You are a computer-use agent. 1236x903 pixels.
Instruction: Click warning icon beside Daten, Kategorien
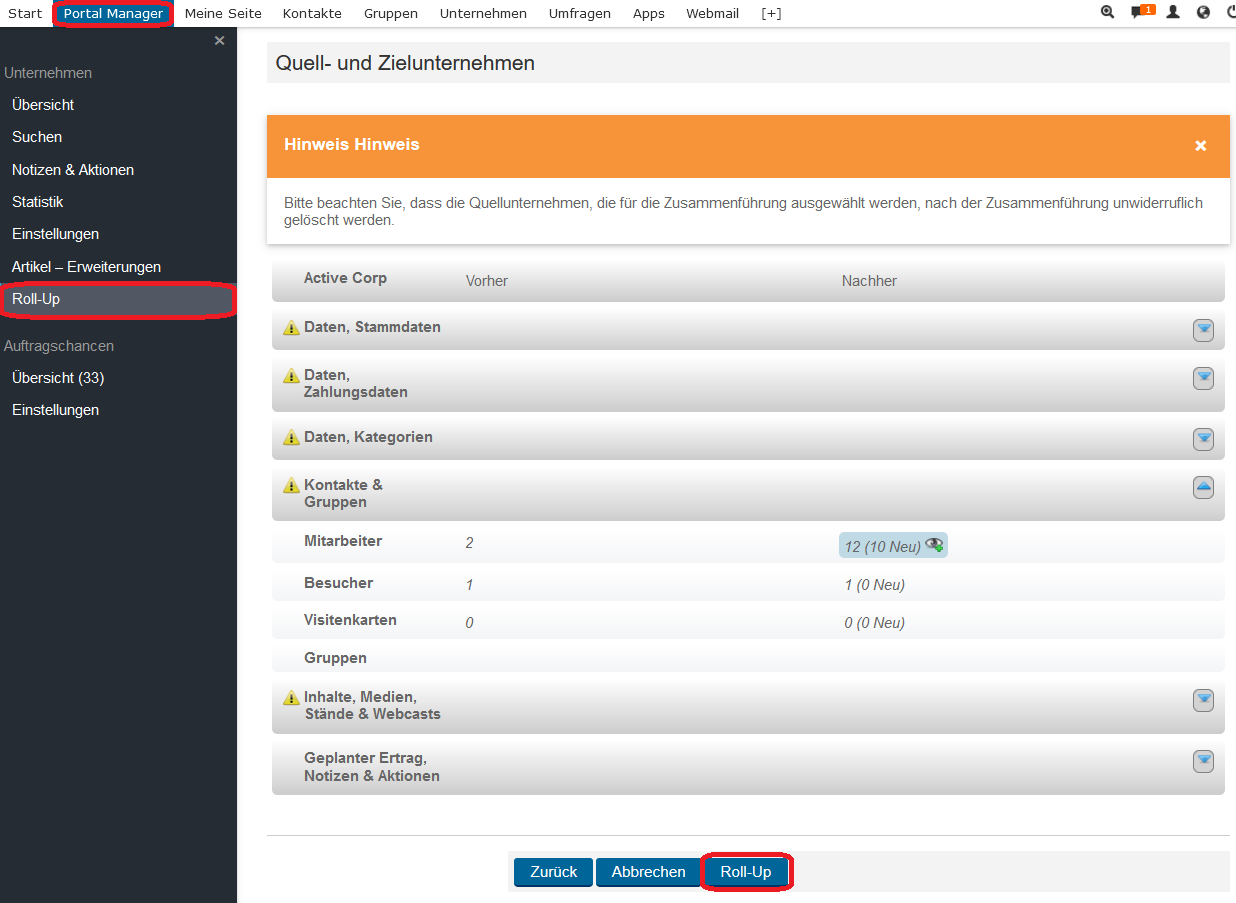pyautogui.click(x=291, y=438)
